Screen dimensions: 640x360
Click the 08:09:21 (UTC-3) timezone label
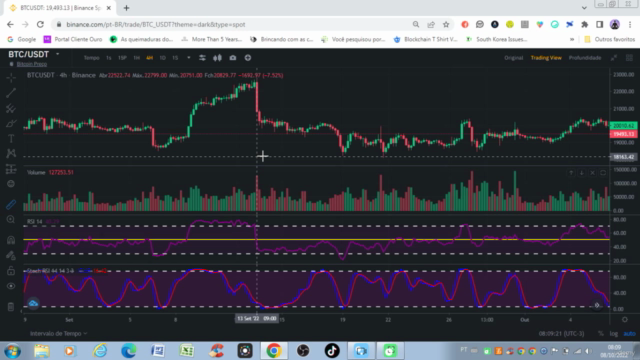click(x=561, y=334)
